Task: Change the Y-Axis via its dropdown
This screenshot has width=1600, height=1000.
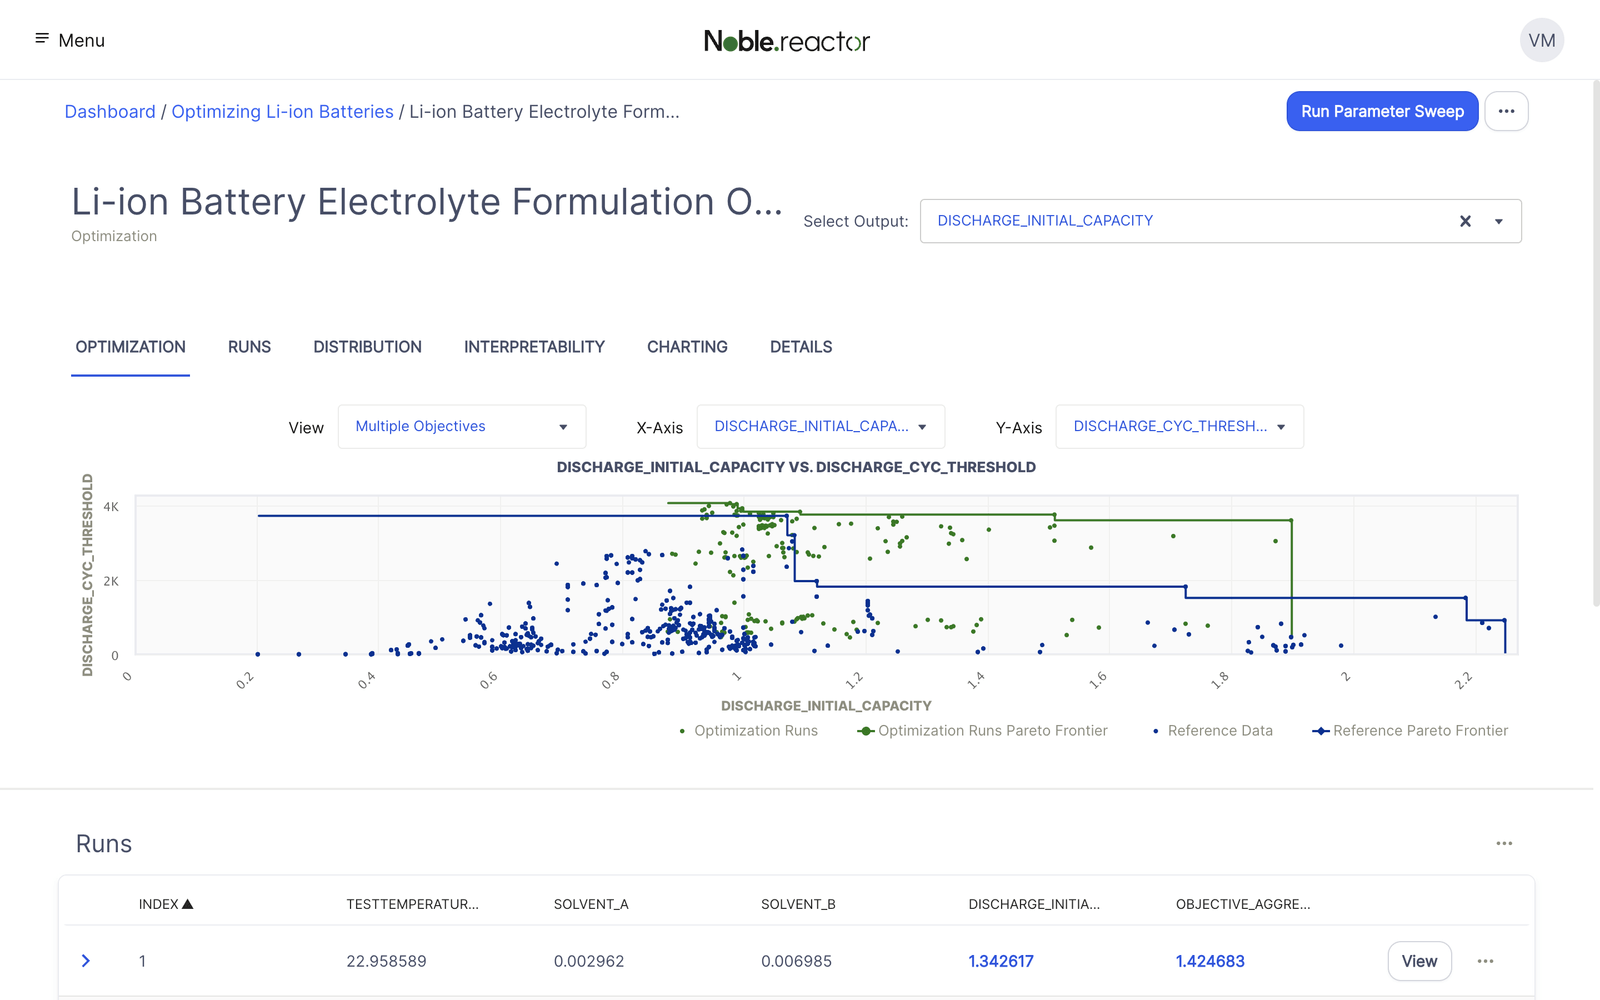Action: coord(1179,426)
